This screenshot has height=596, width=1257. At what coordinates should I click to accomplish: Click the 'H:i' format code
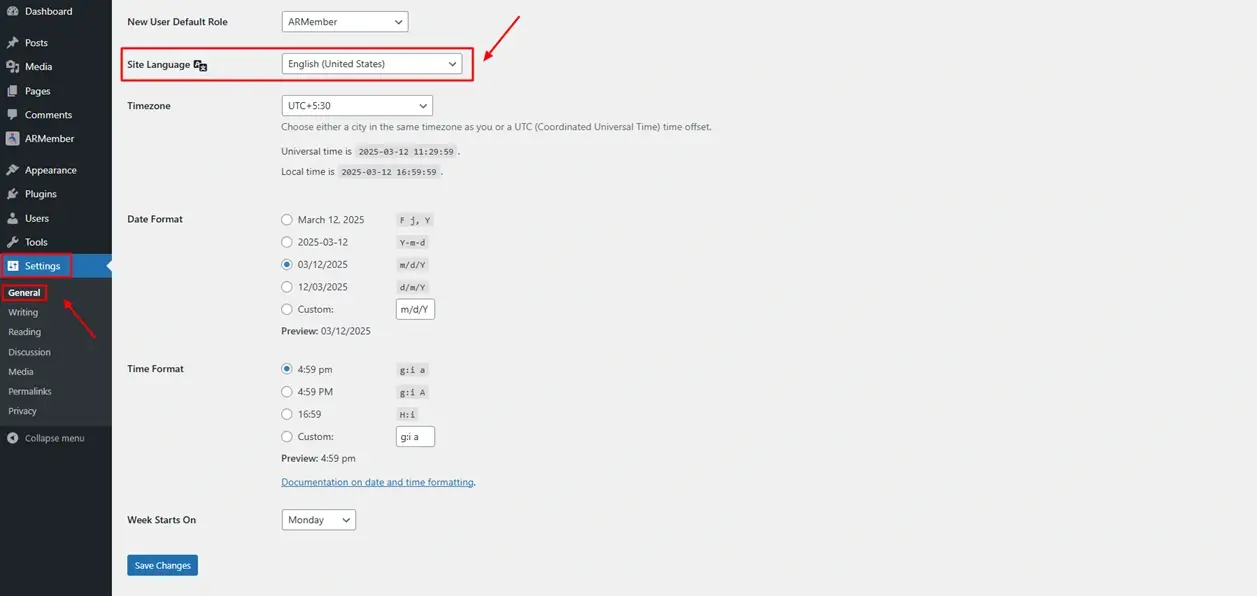point(408,414)
